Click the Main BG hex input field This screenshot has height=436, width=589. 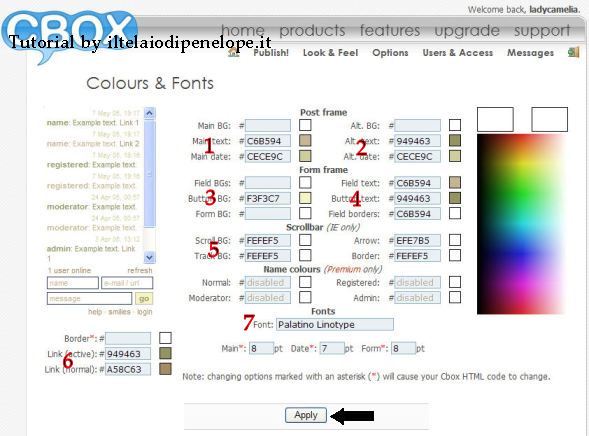click(268, 125)
